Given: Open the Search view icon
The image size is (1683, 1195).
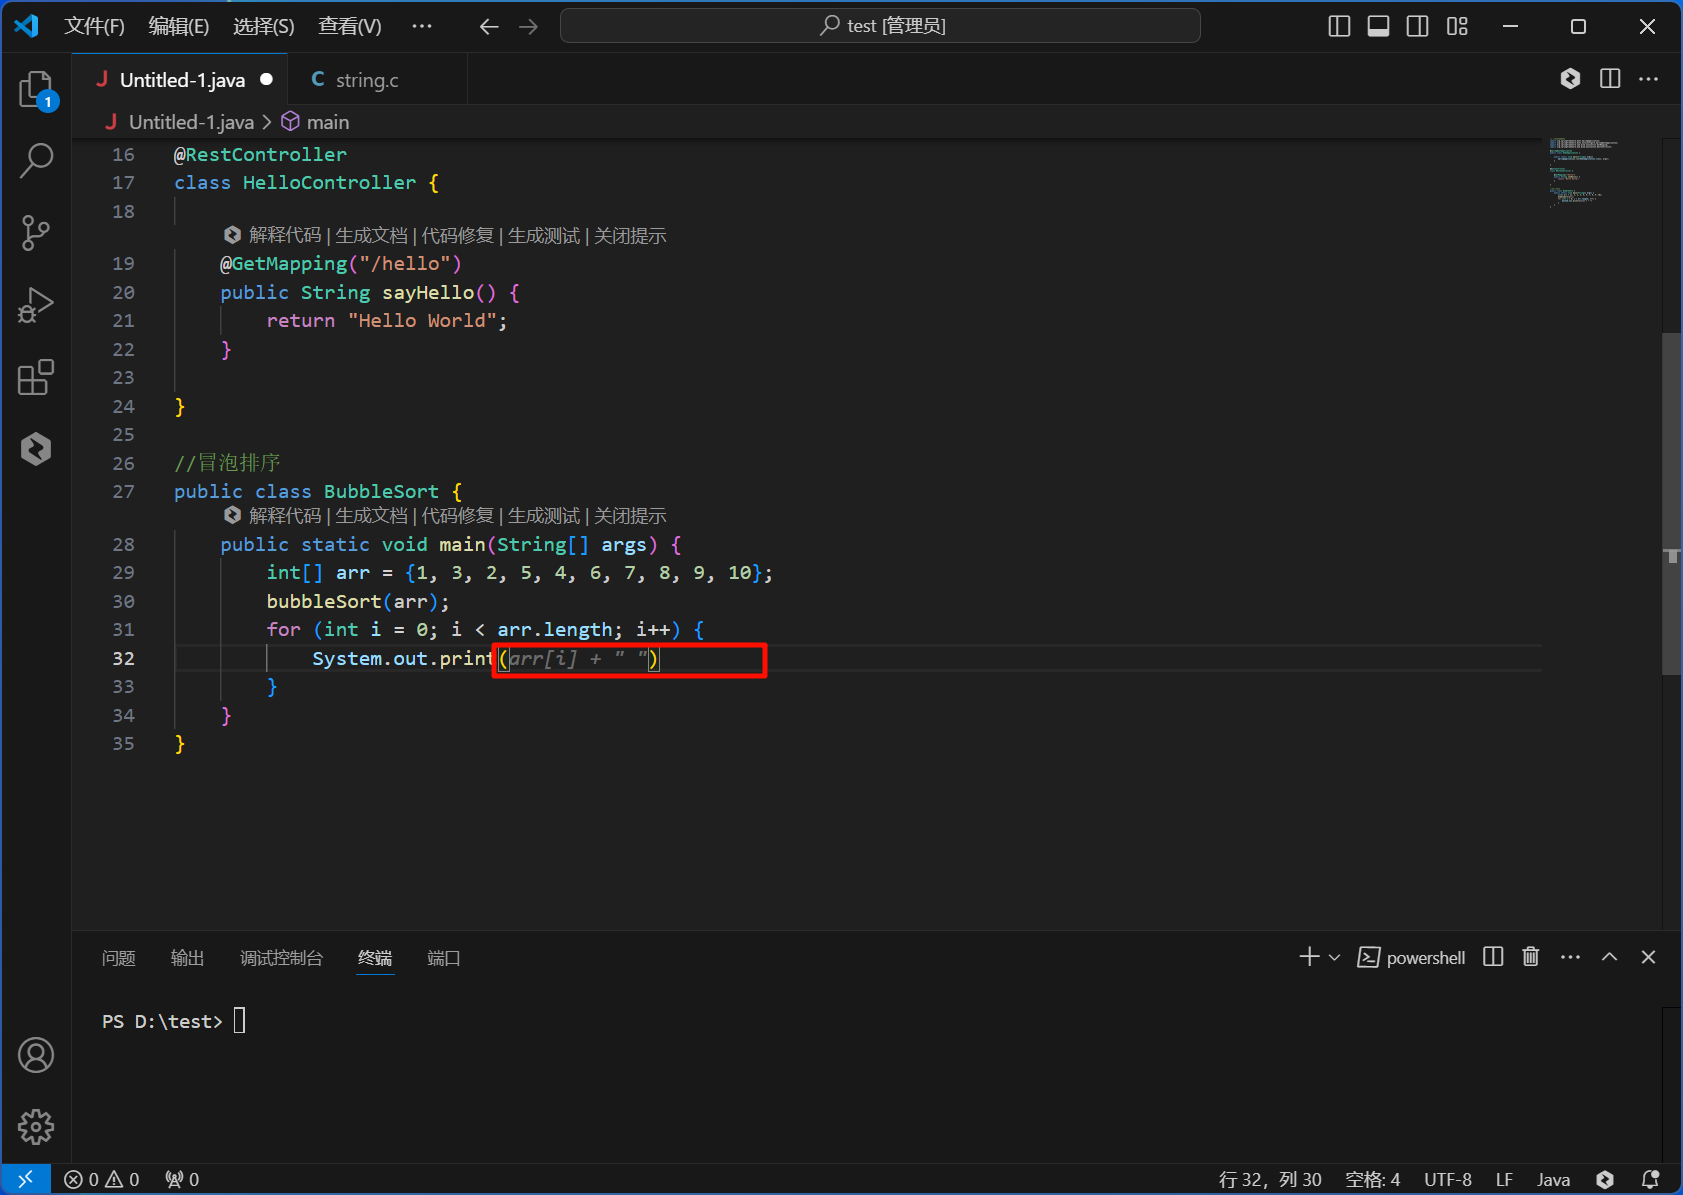Looking at the screenshot, I should 36,161.
